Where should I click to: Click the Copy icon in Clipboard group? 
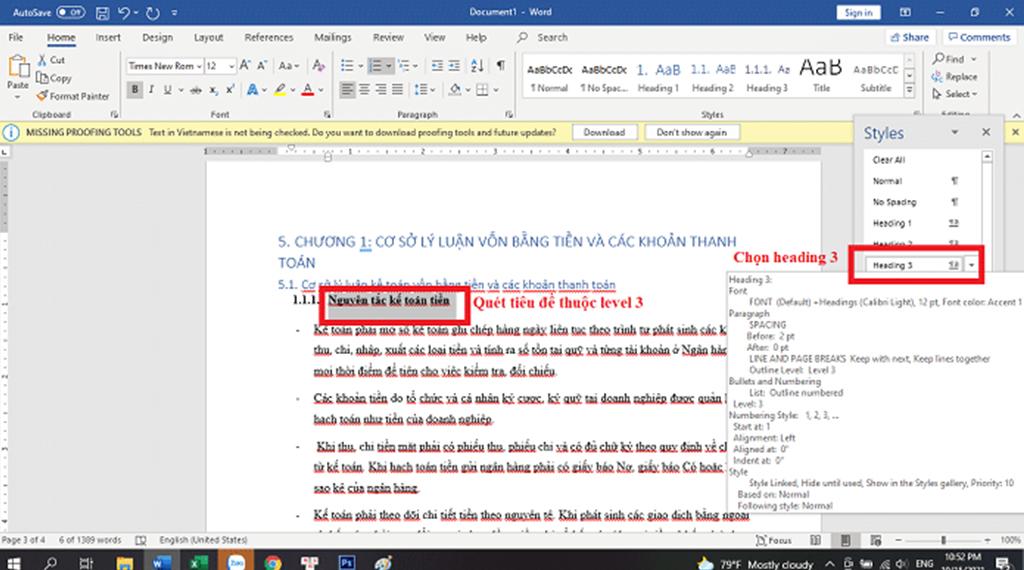(x=42, y=78)
